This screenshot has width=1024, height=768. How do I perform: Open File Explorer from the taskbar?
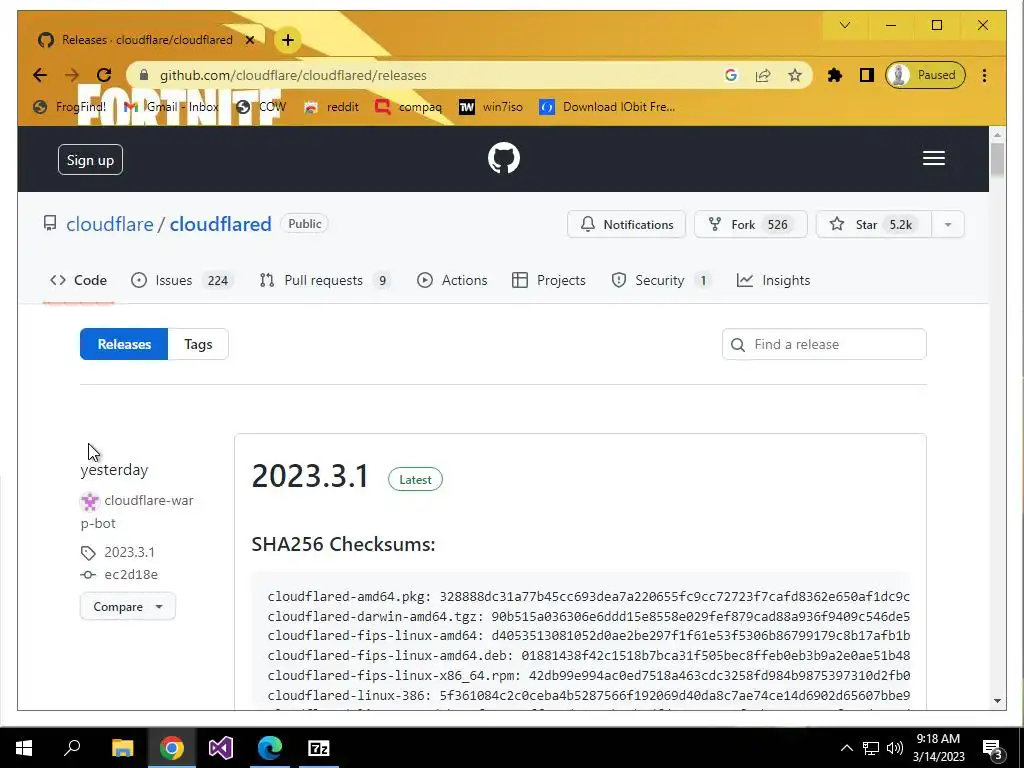click(122, 748)
